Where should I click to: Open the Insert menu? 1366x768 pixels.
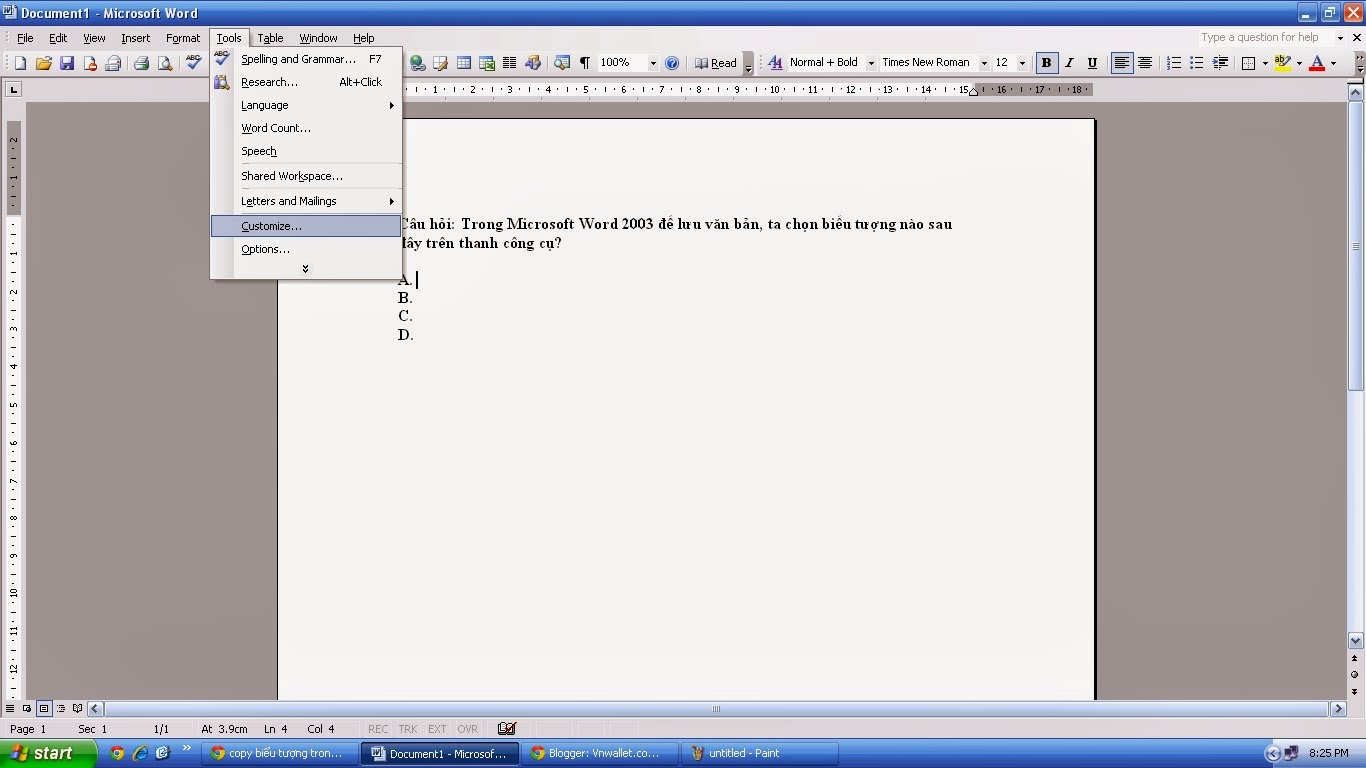tap(135, 38)
